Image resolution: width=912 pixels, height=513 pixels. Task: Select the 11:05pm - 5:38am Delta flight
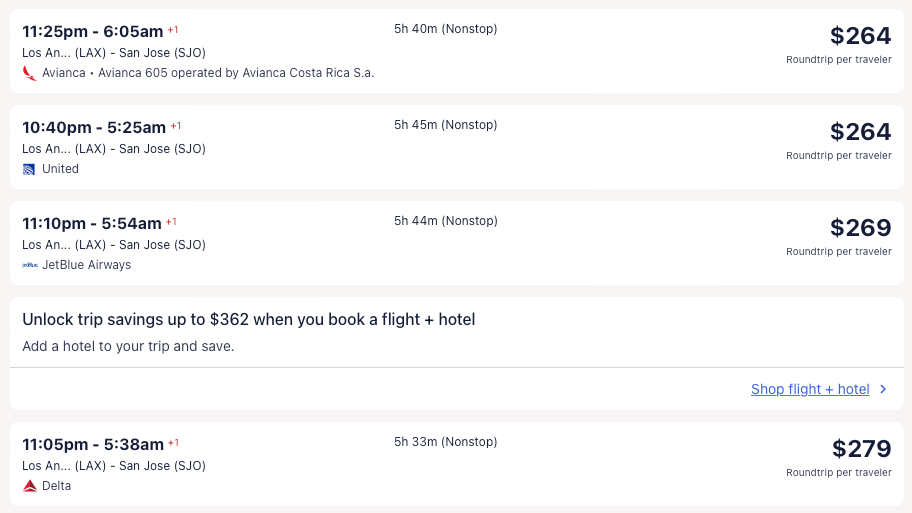point(93,444)
